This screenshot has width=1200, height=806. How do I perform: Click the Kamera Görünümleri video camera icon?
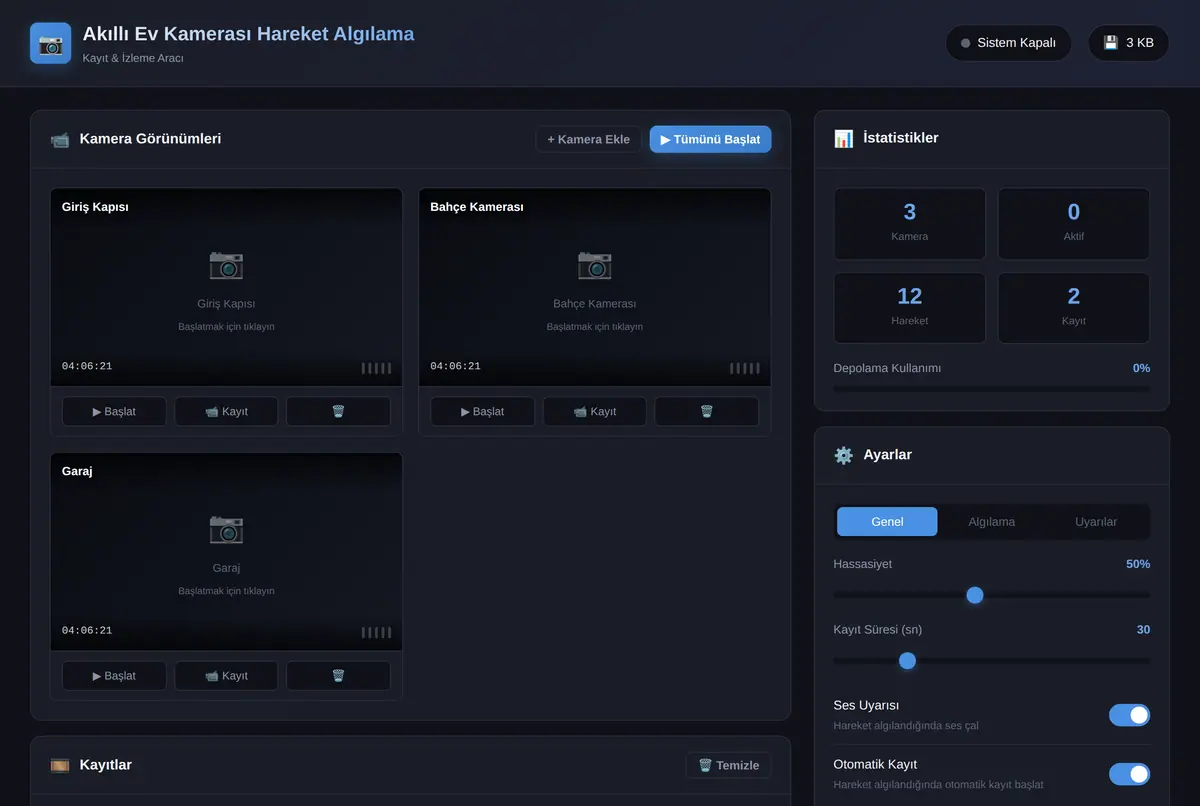click(x=60, y=139)
